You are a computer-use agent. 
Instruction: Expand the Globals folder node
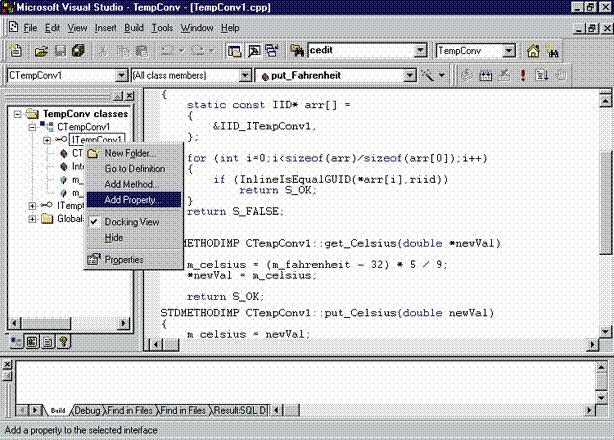(x=32, y=218)
